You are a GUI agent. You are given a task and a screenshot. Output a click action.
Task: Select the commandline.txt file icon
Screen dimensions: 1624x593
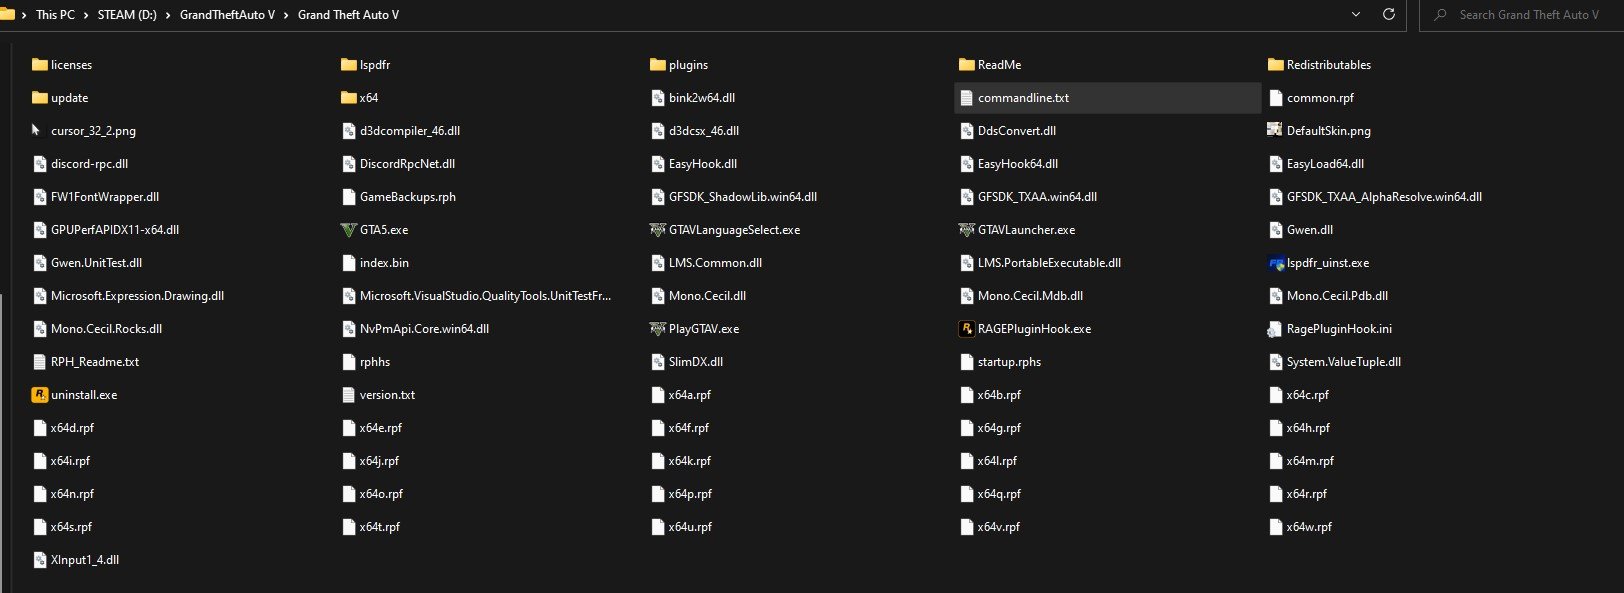click(966, 98)
